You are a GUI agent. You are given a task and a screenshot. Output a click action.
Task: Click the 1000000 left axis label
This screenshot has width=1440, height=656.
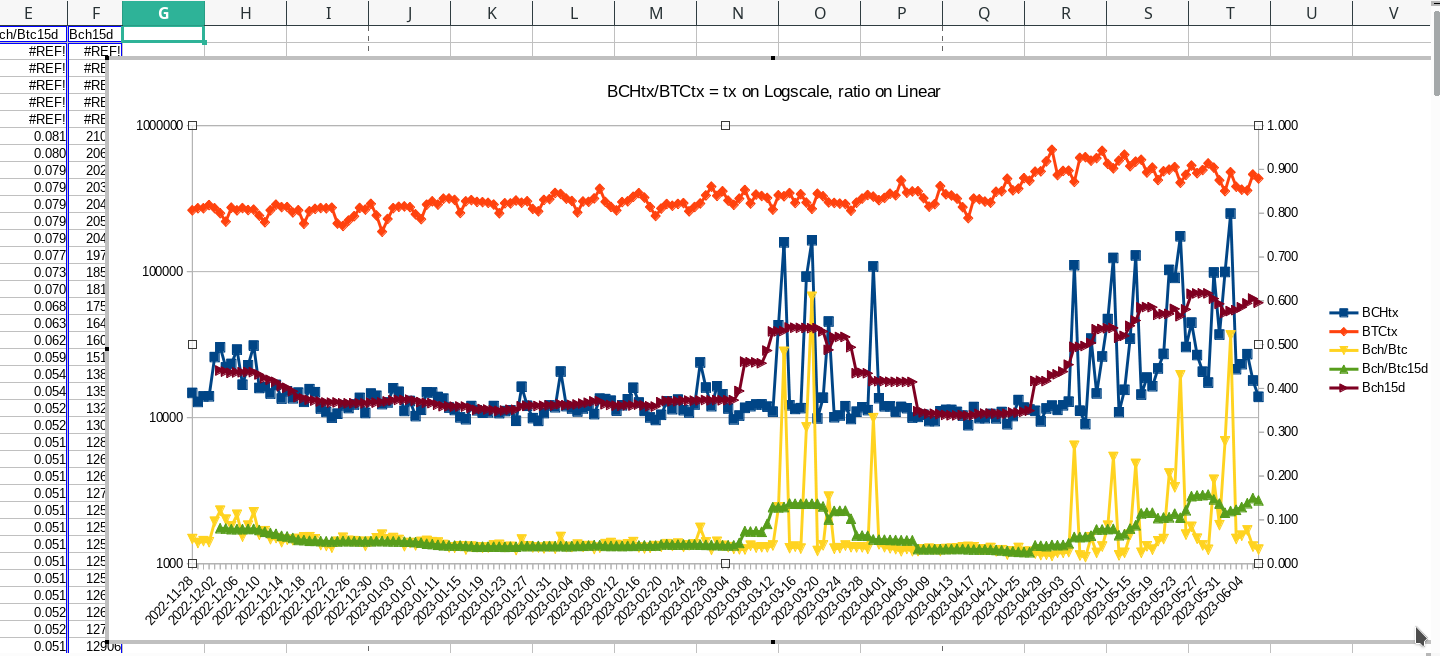point(159,126)
